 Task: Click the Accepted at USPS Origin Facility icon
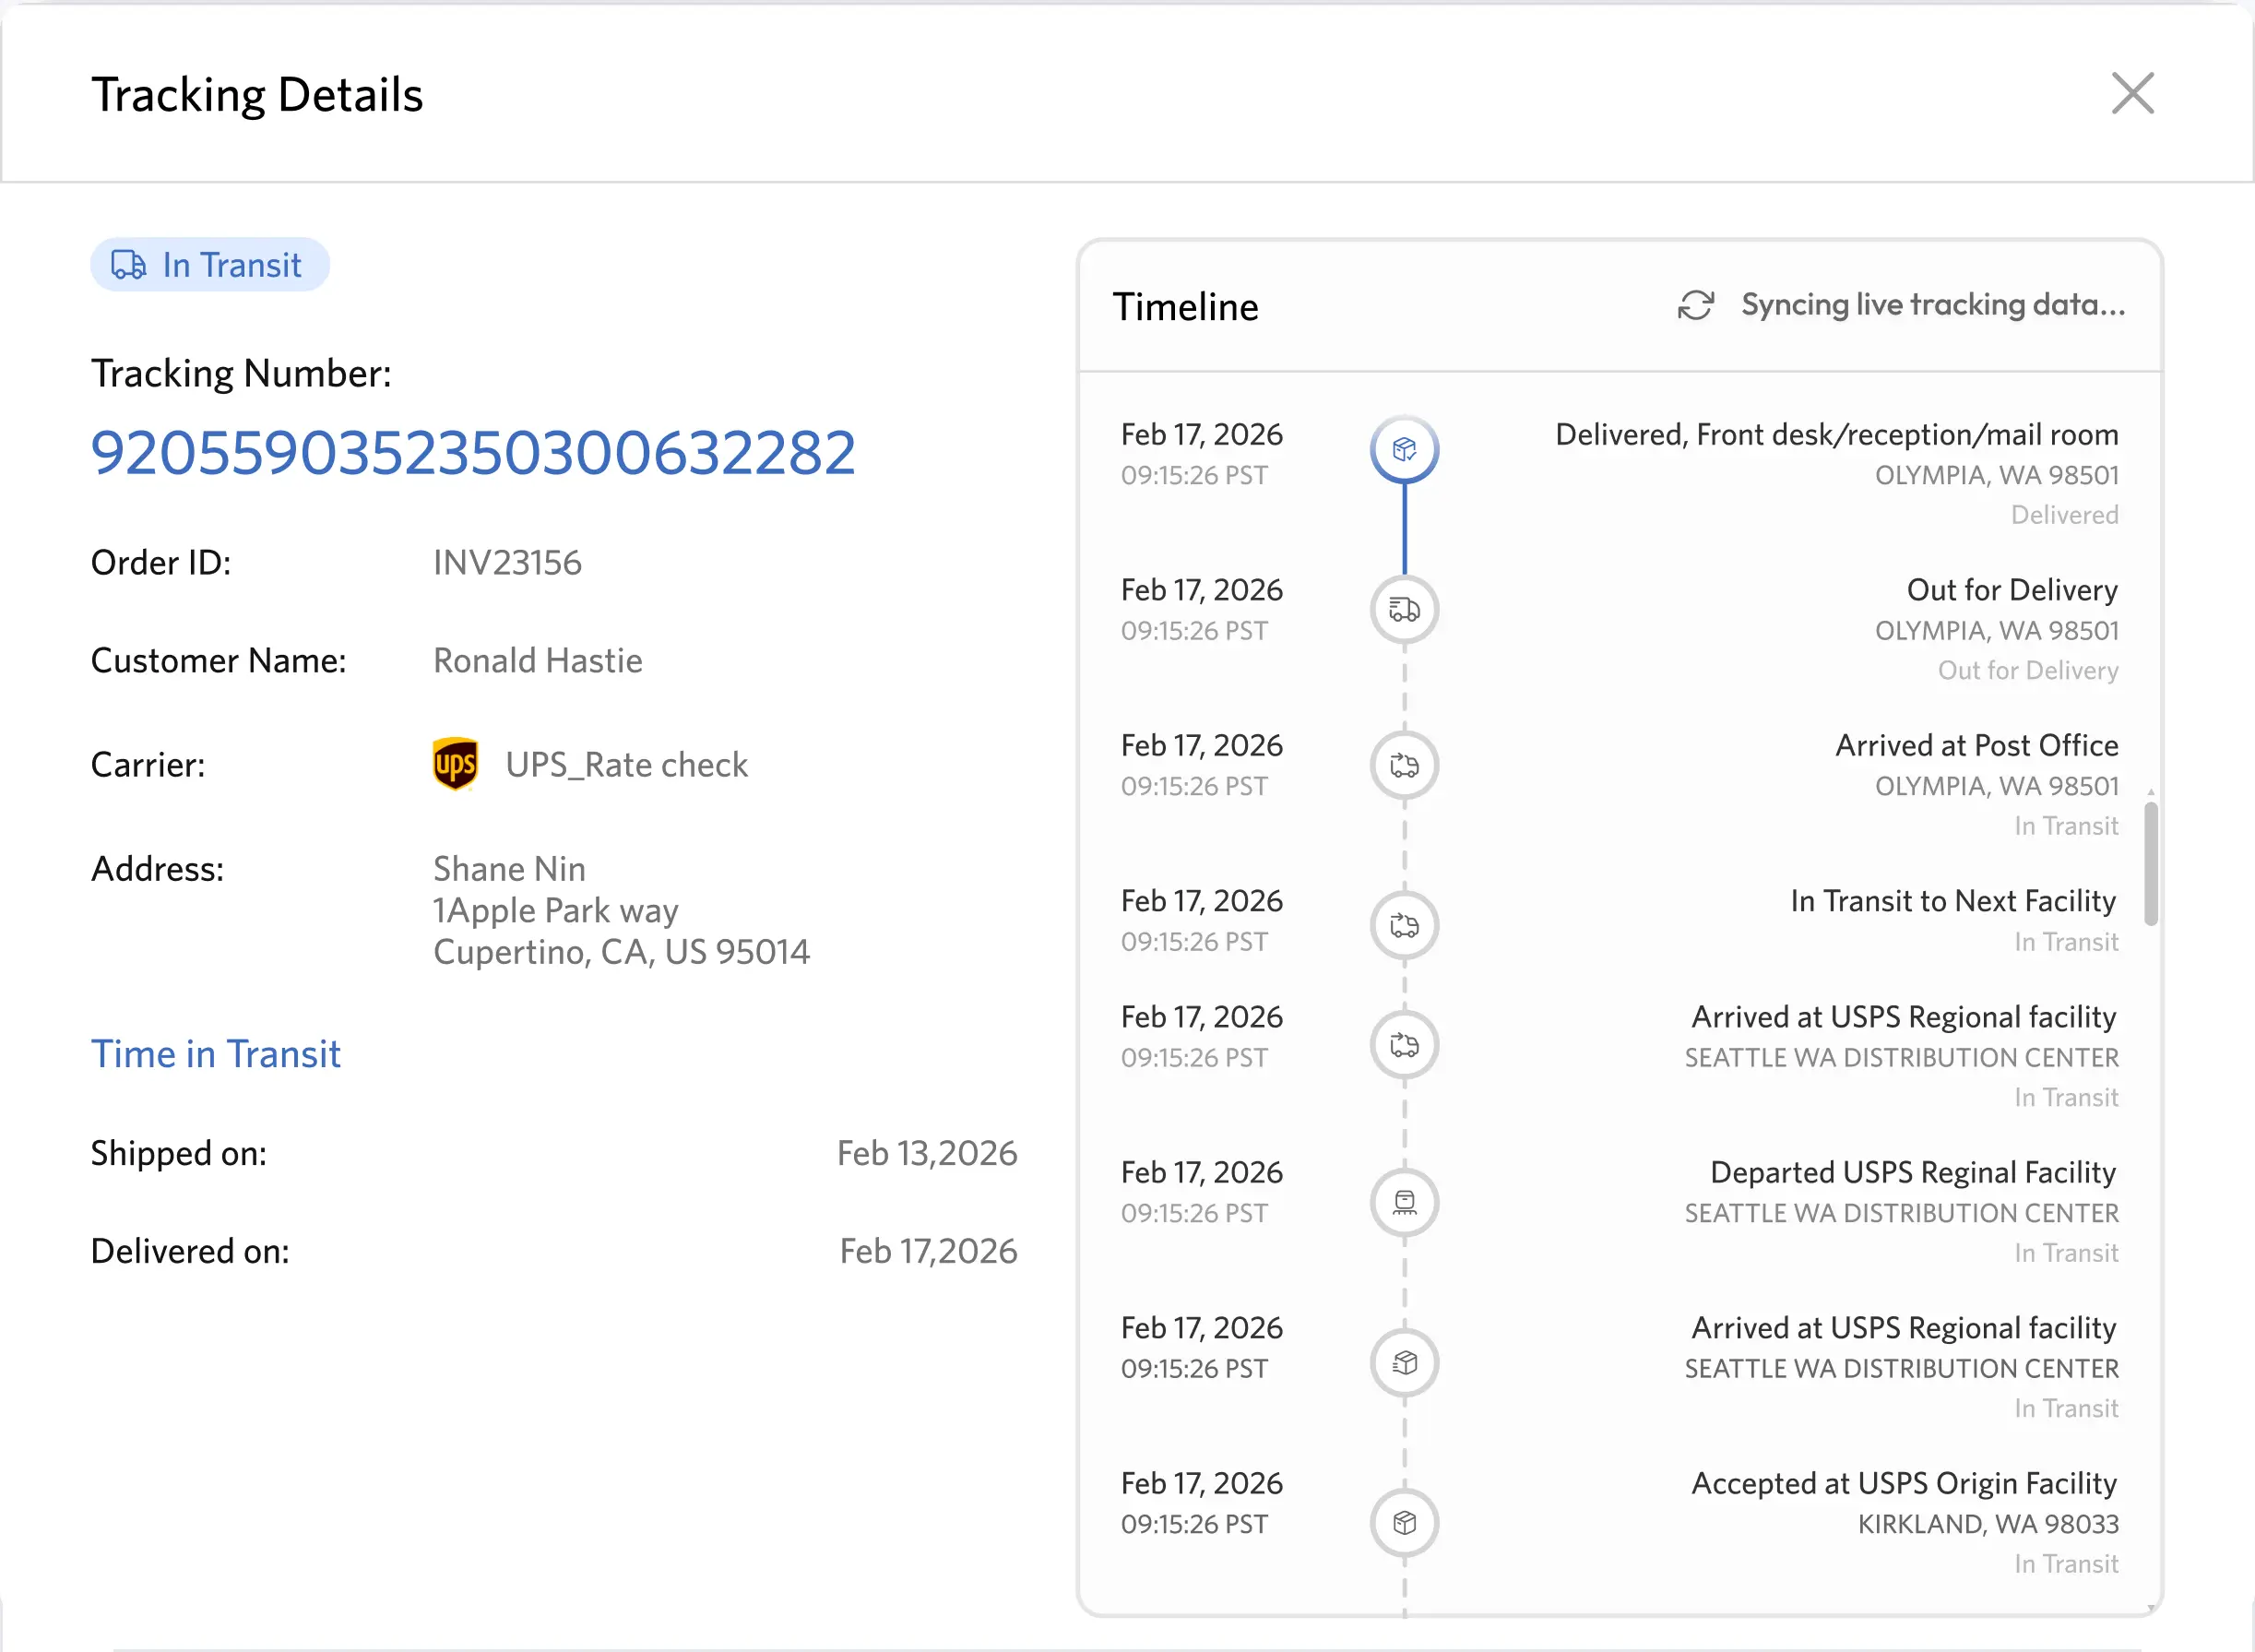(x=1404, y=1522)
